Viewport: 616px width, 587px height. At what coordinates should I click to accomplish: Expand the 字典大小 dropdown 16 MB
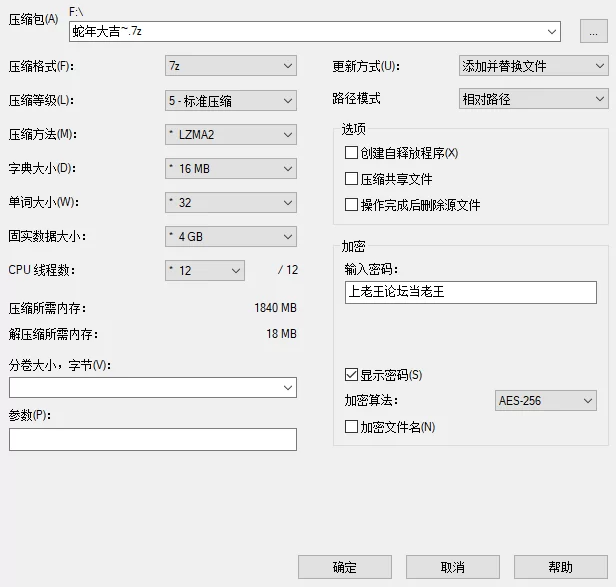[231, 169]
